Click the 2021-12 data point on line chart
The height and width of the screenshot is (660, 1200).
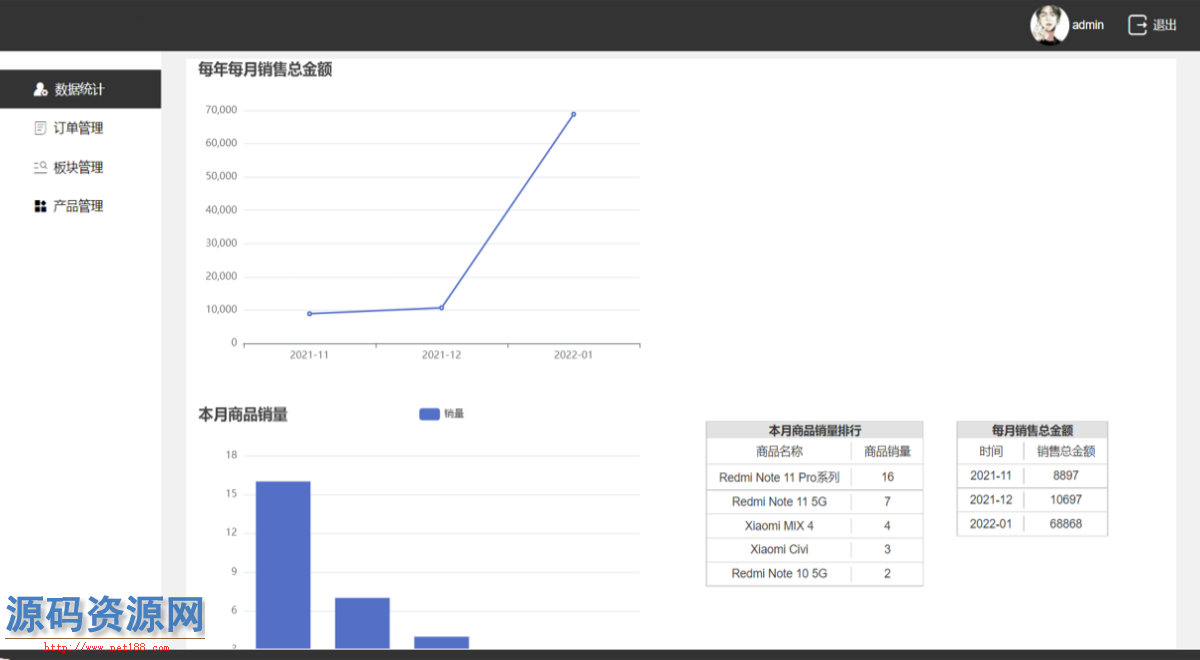coord(441,308)
